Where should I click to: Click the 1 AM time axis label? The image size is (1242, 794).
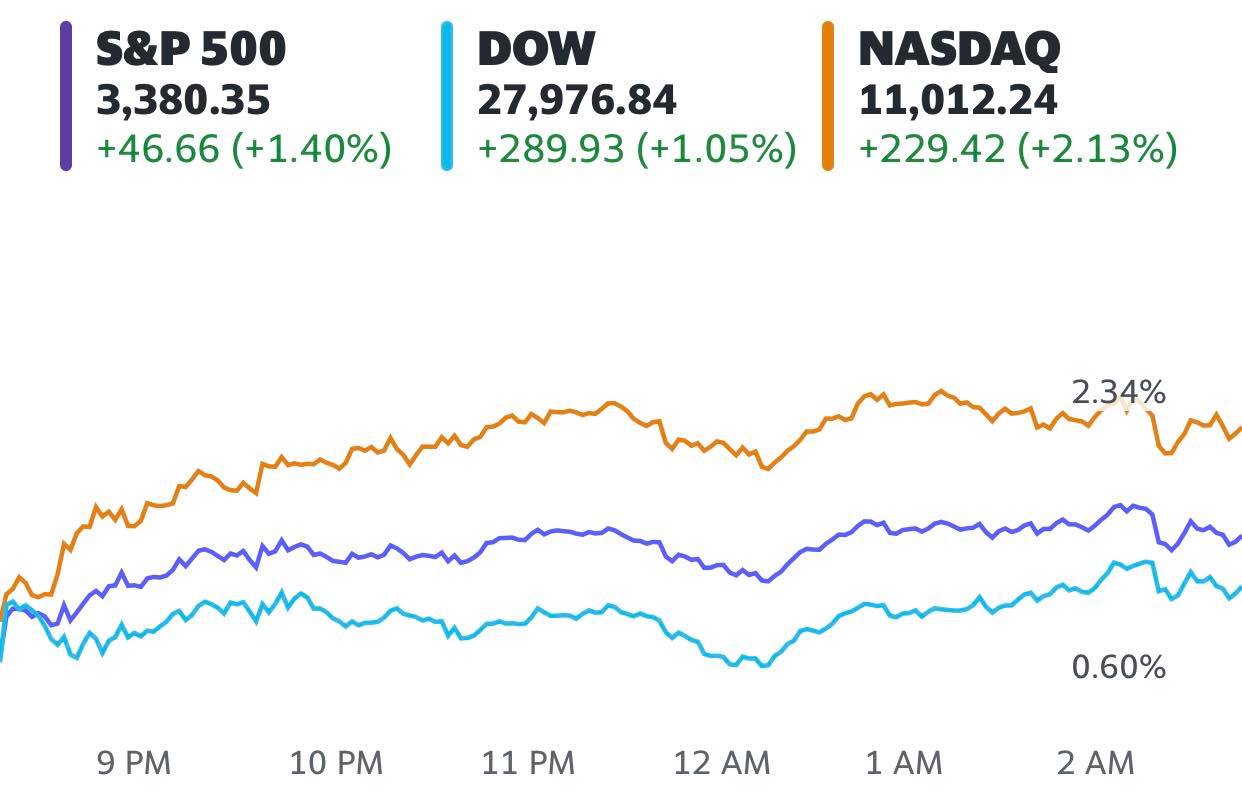pyautogui.click(x=904, y=764)
